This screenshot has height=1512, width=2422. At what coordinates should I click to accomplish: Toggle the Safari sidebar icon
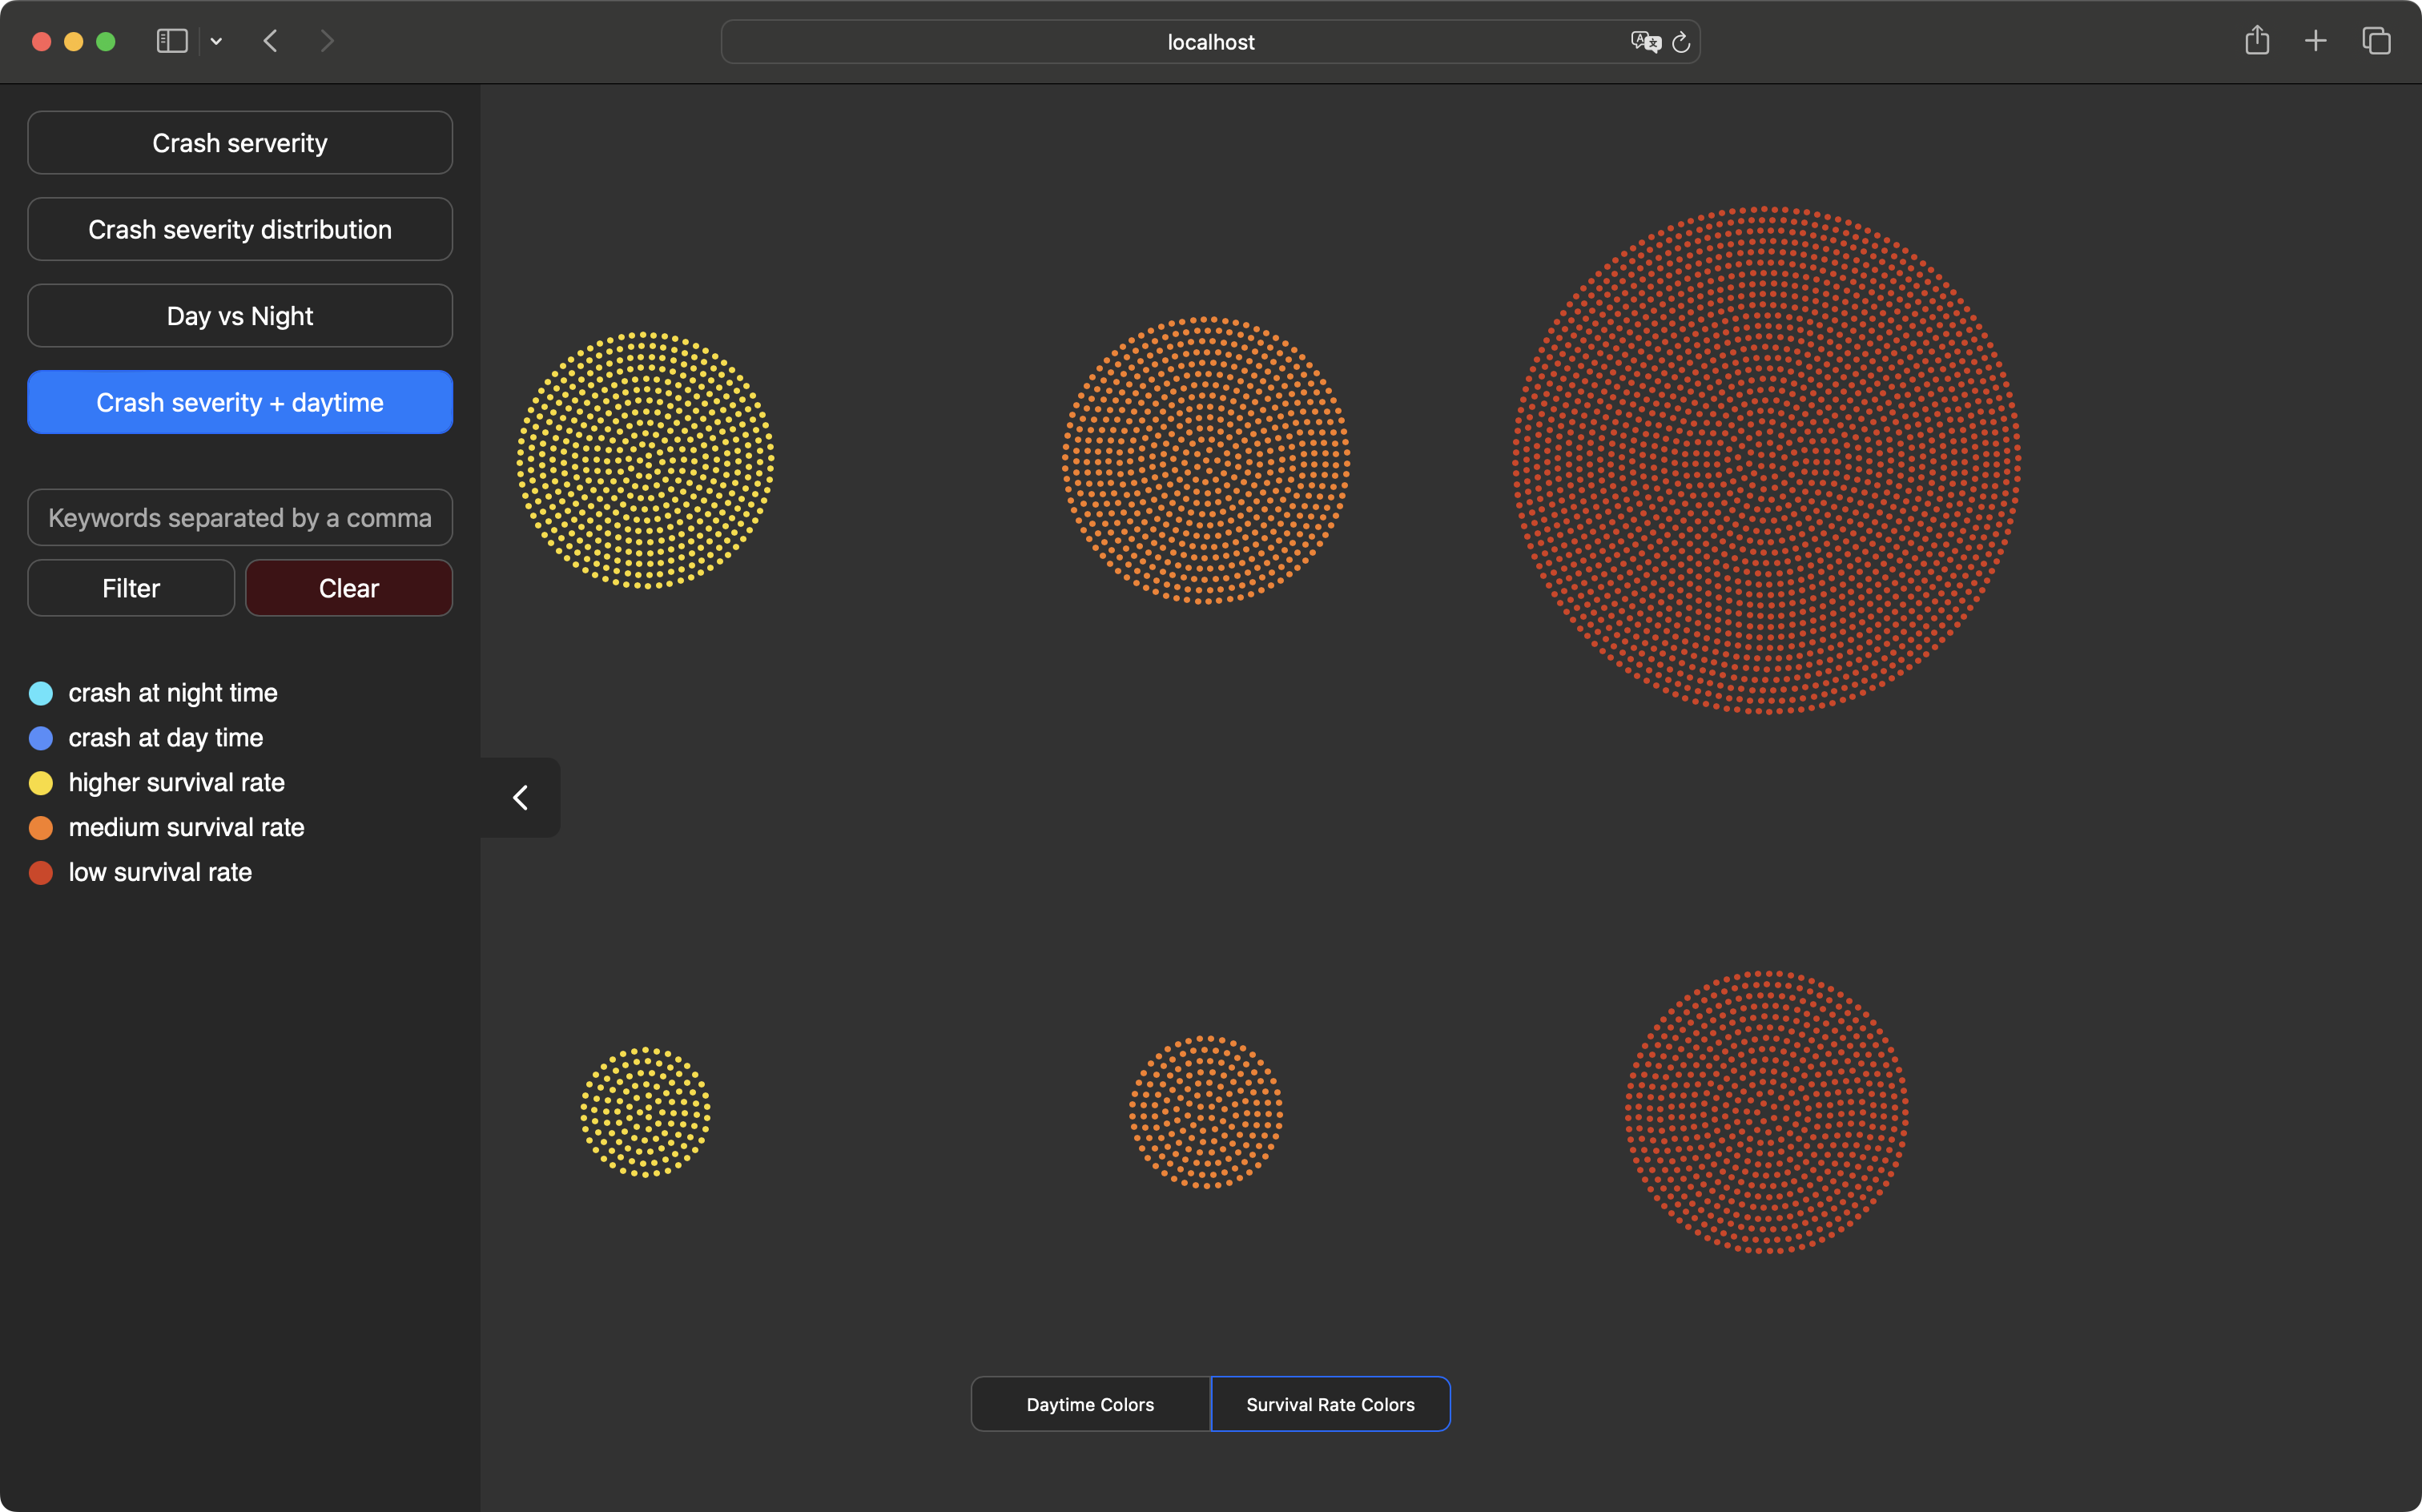[172, 41]
